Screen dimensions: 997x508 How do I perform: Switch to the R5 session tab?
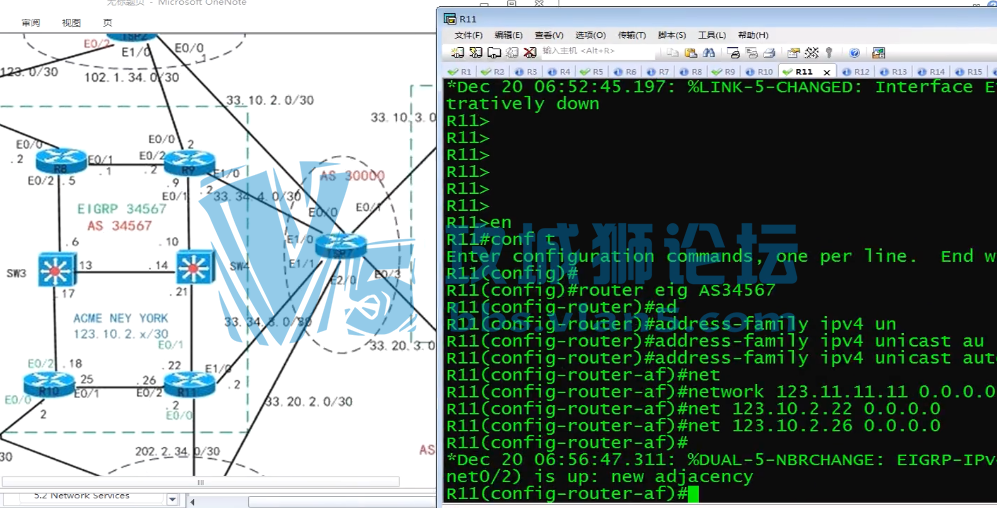click(592, 72)
